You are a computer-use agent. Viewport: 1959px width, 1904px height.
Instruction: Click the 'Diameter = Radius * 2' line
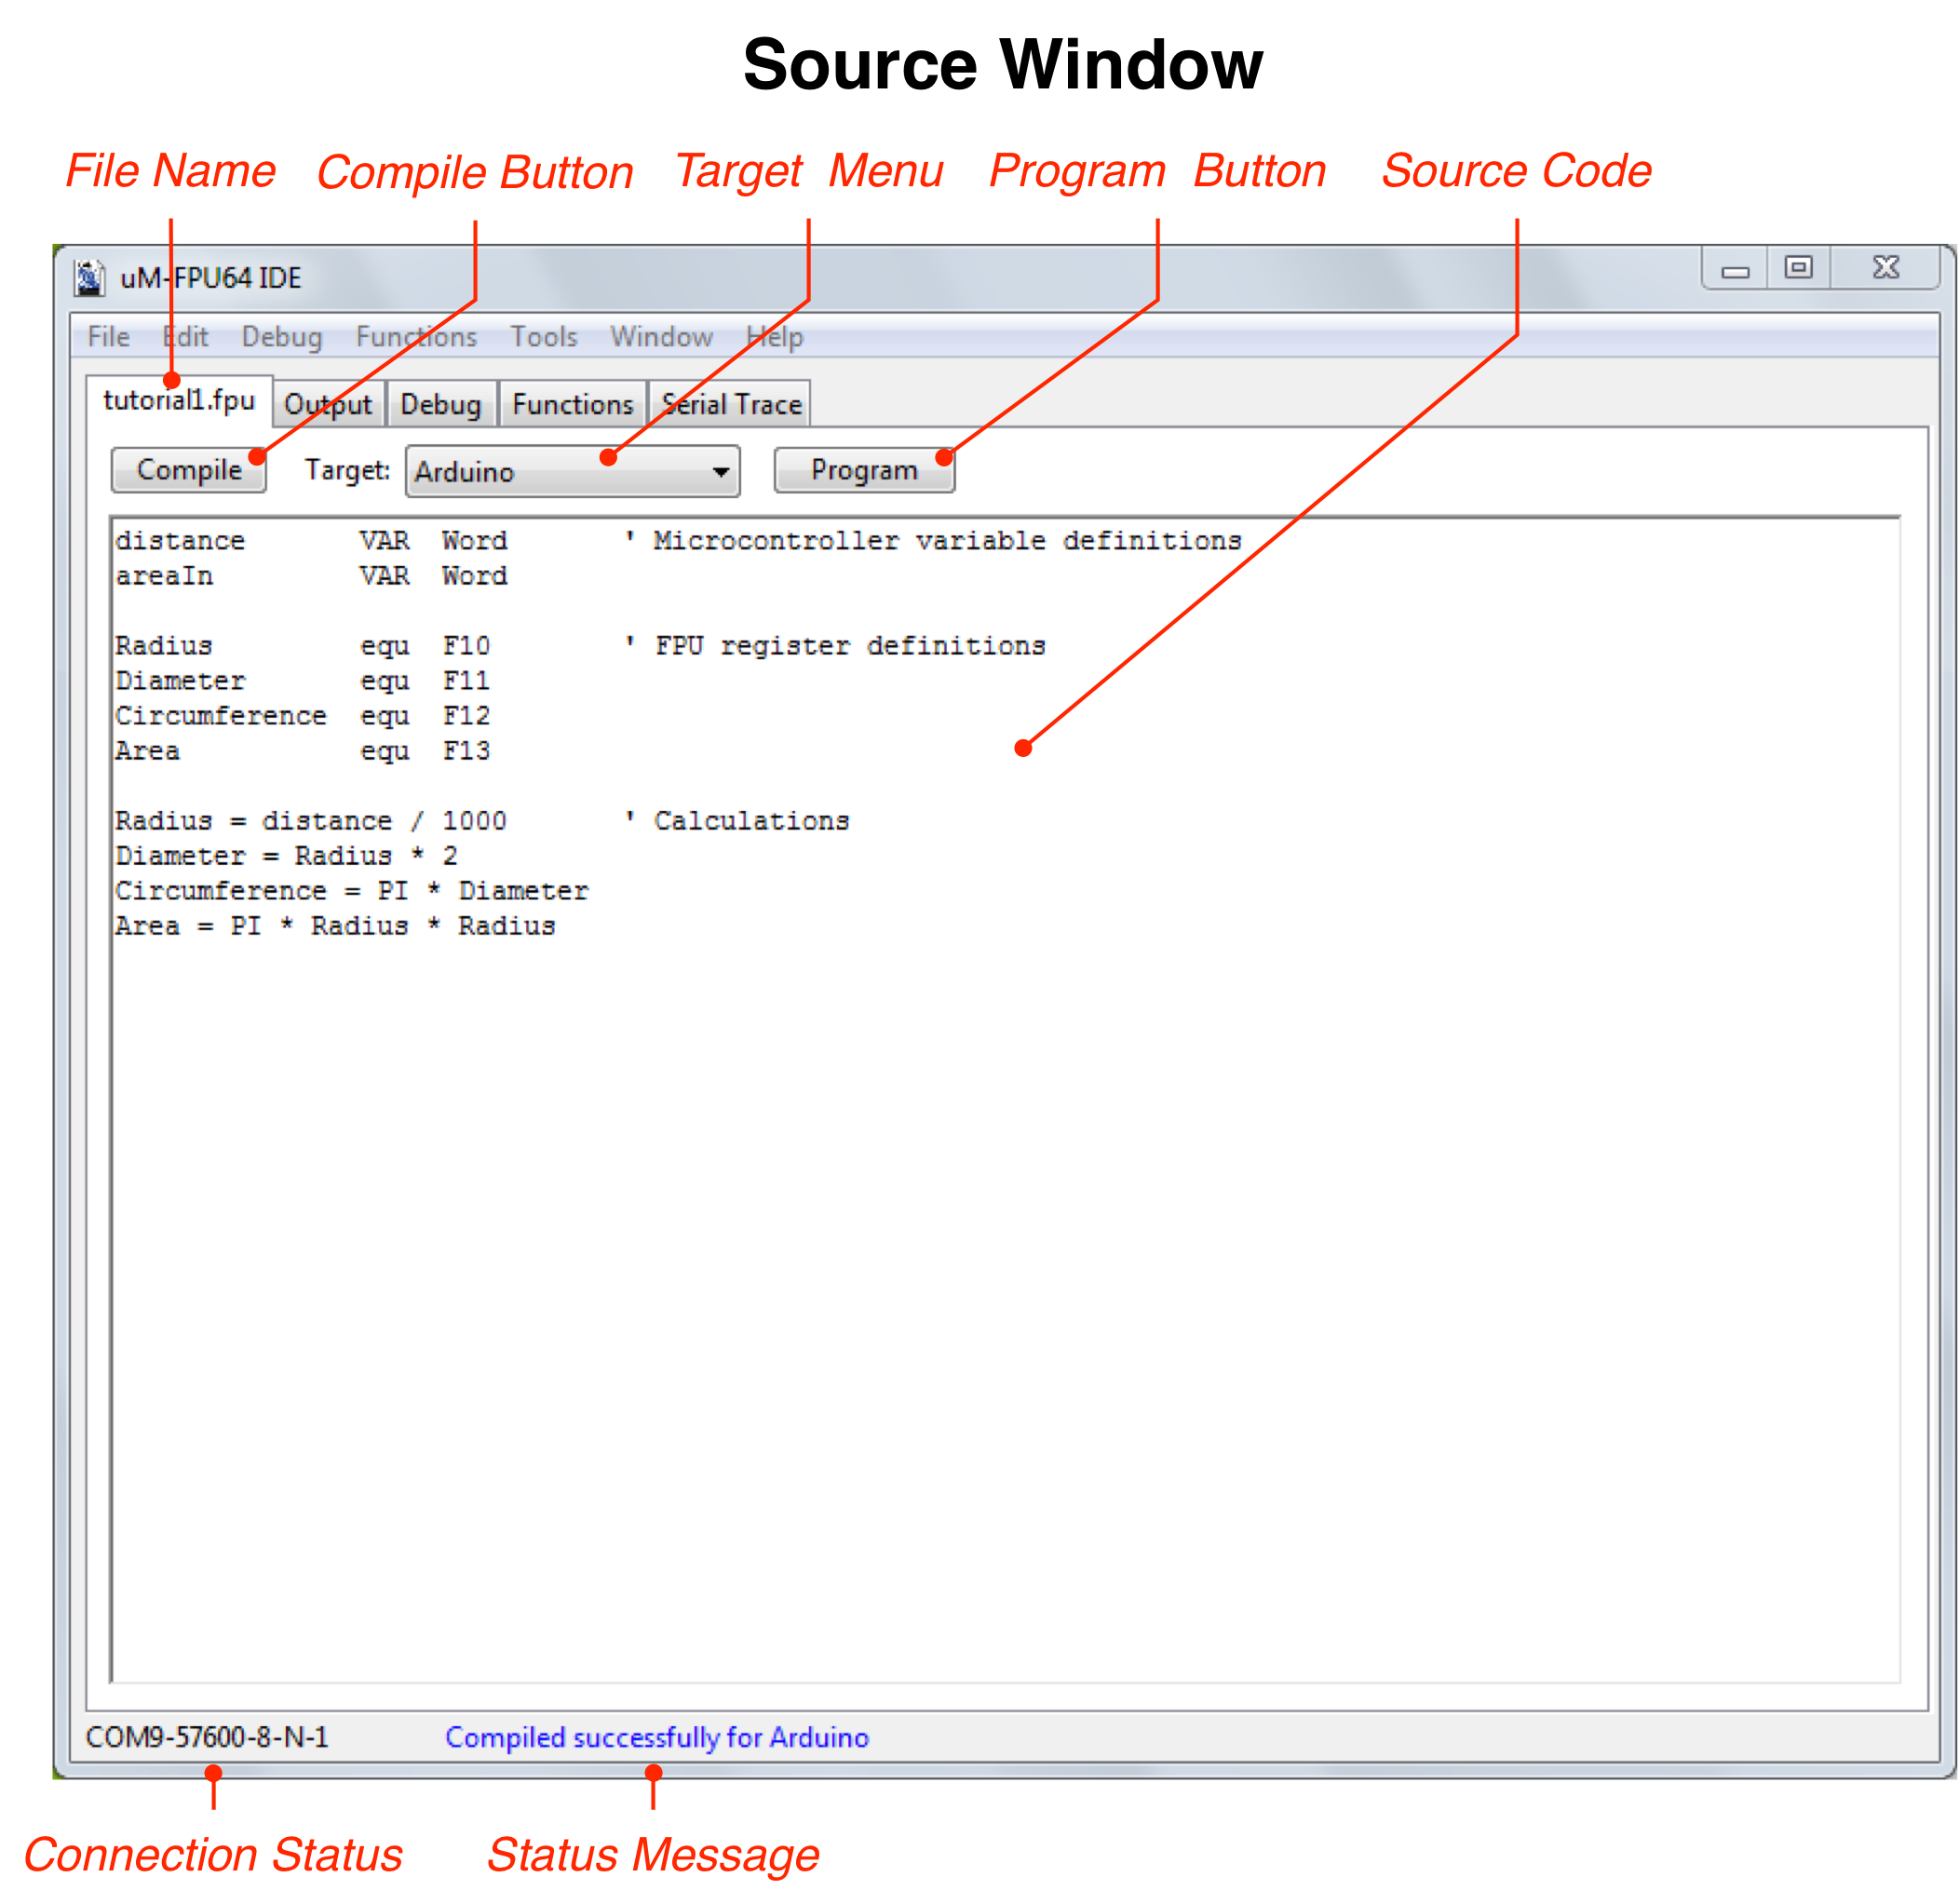click(x=287, y=856)
